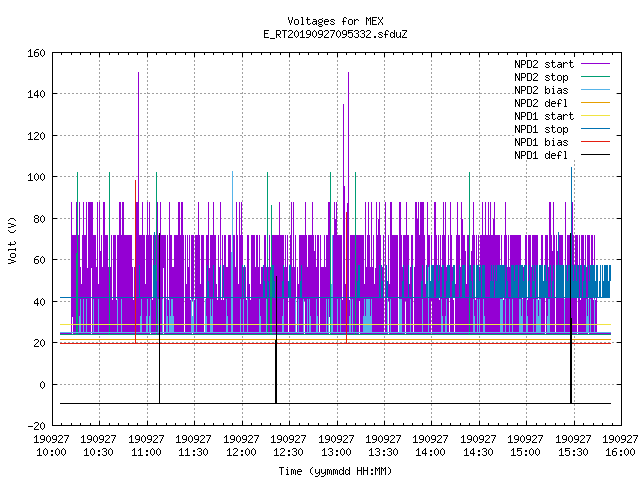The height and width of the screenshot is (480, 640).
Task: Click the x-axis tick label 15:30
Action: tap(573, 452)
